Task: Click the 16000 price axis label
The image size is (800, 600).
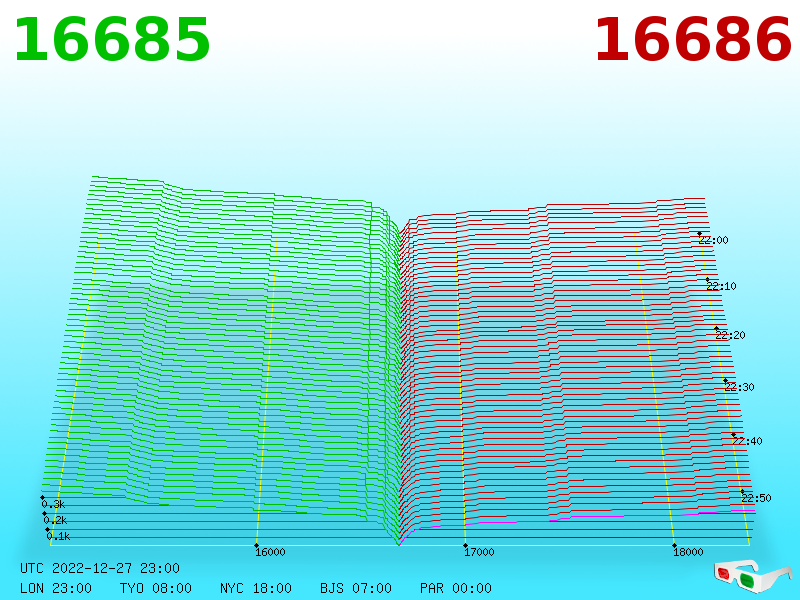Action: [270, 552]
